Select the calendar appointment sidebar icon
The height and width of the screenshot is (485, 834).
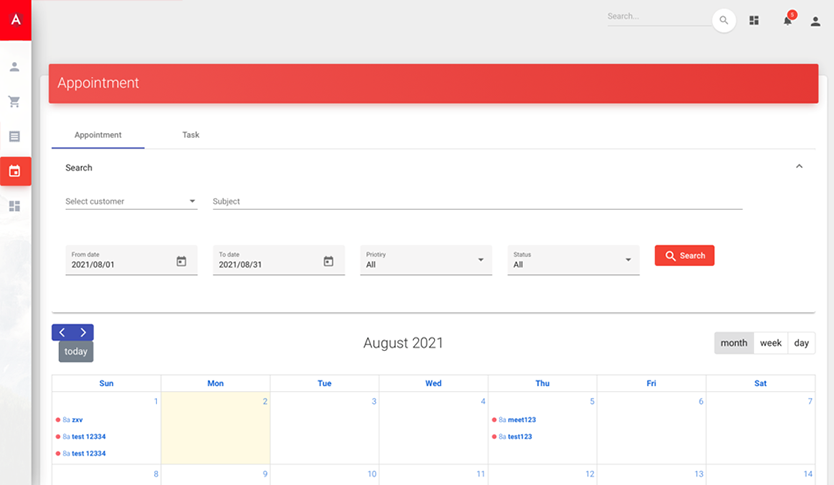tap(15, 171)
